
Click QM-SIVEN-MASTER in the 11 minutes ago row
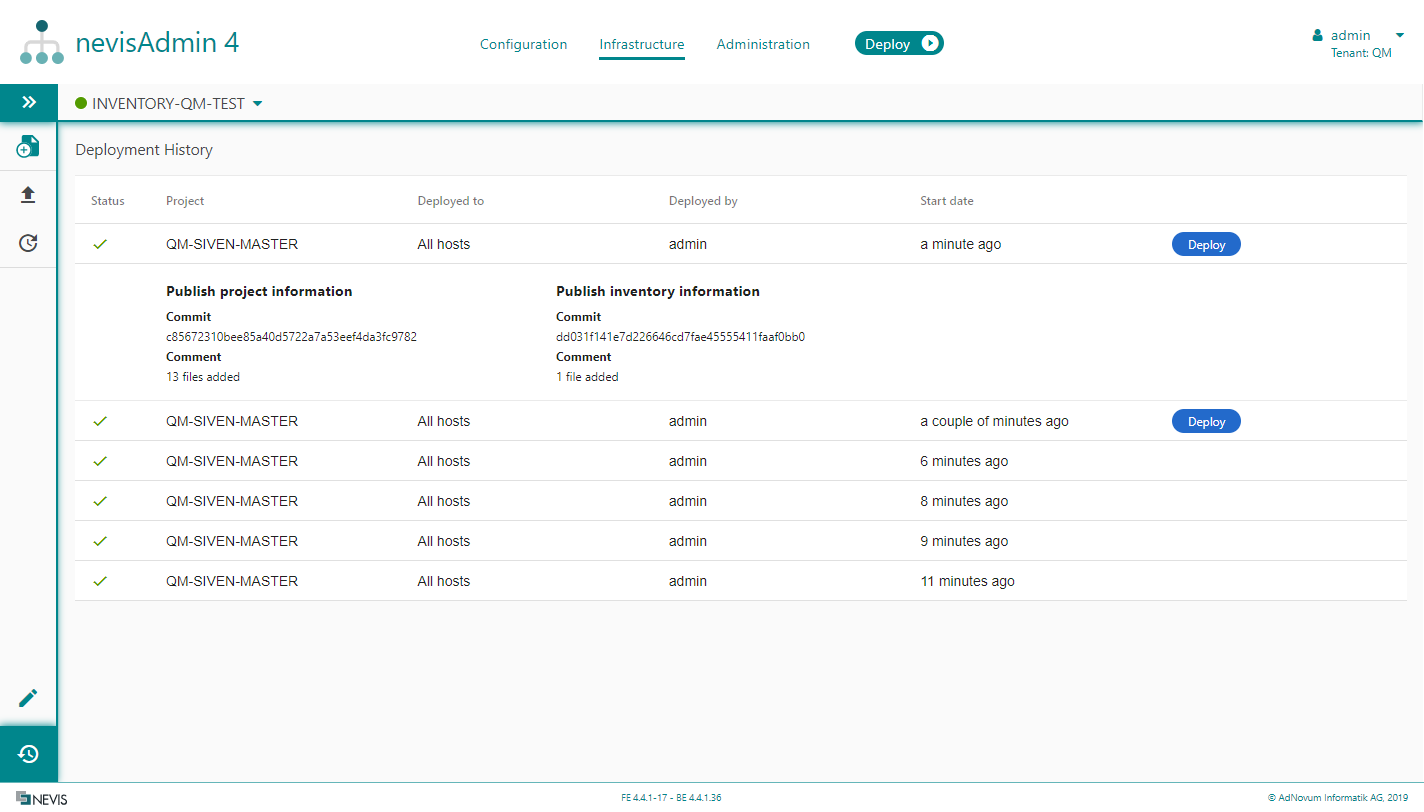(232, 581)
